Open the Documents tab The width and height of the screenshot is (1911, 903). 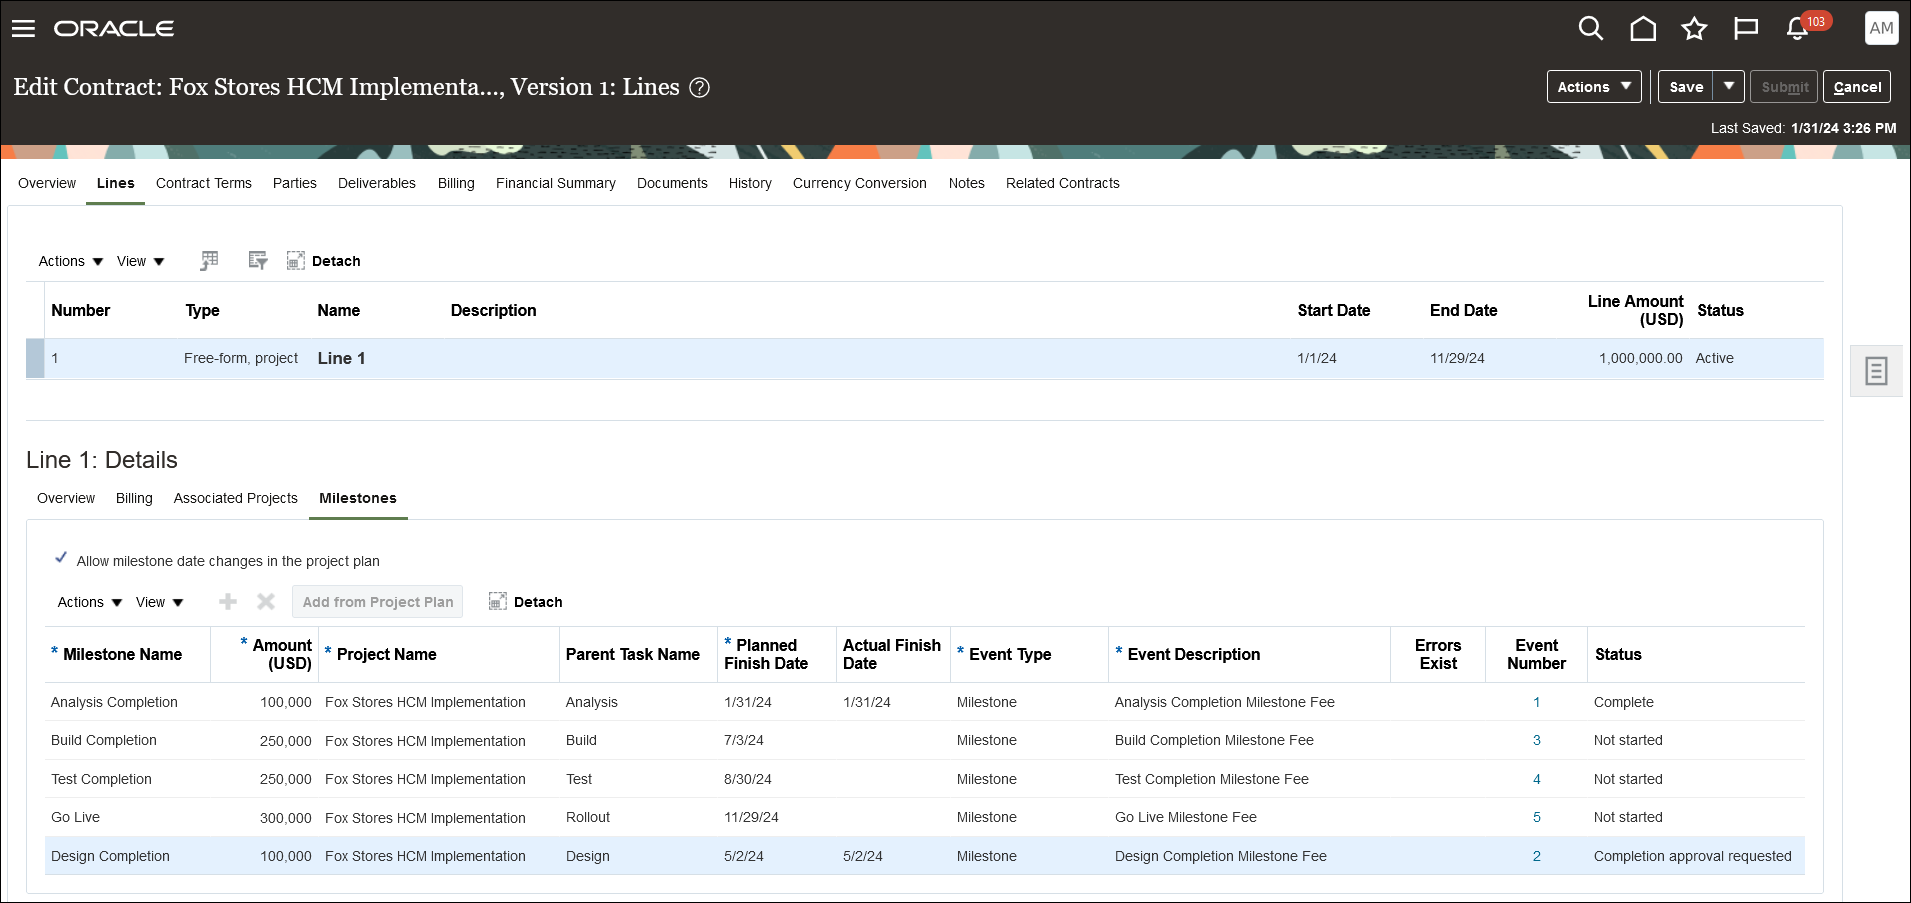click(672, 183)
